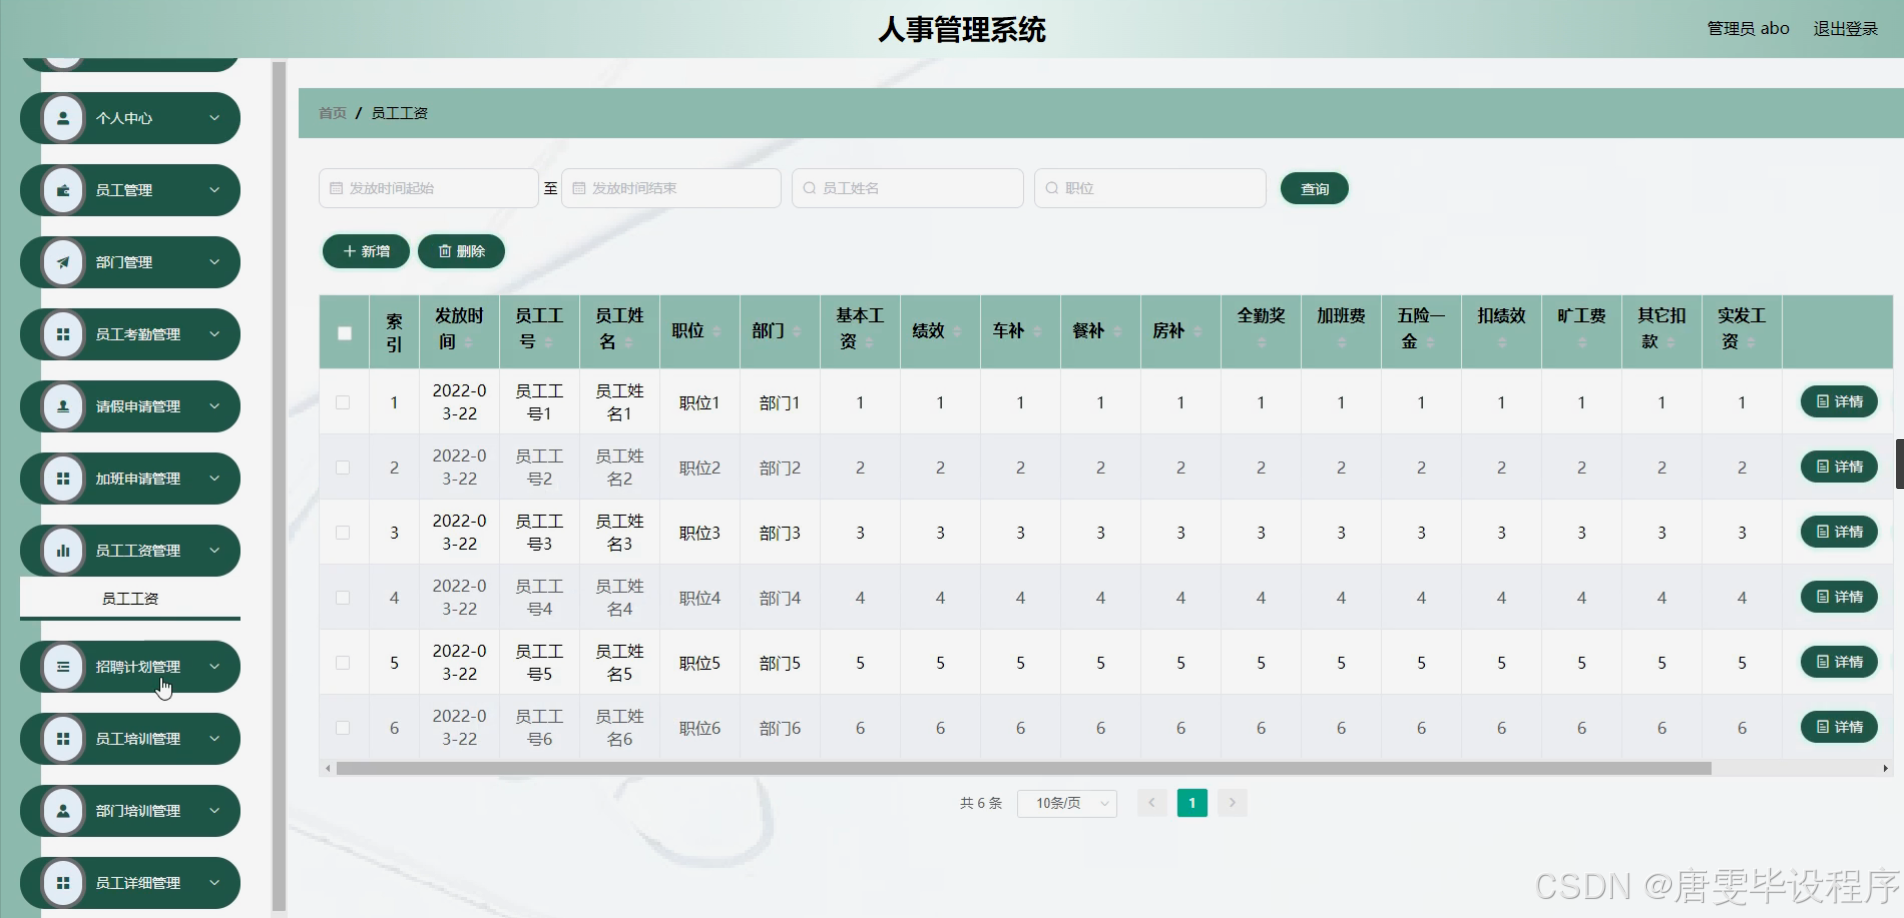The image size is (1904, 918).
Task: Focus the 员工姓名 search input
Action: pos(907,188)
